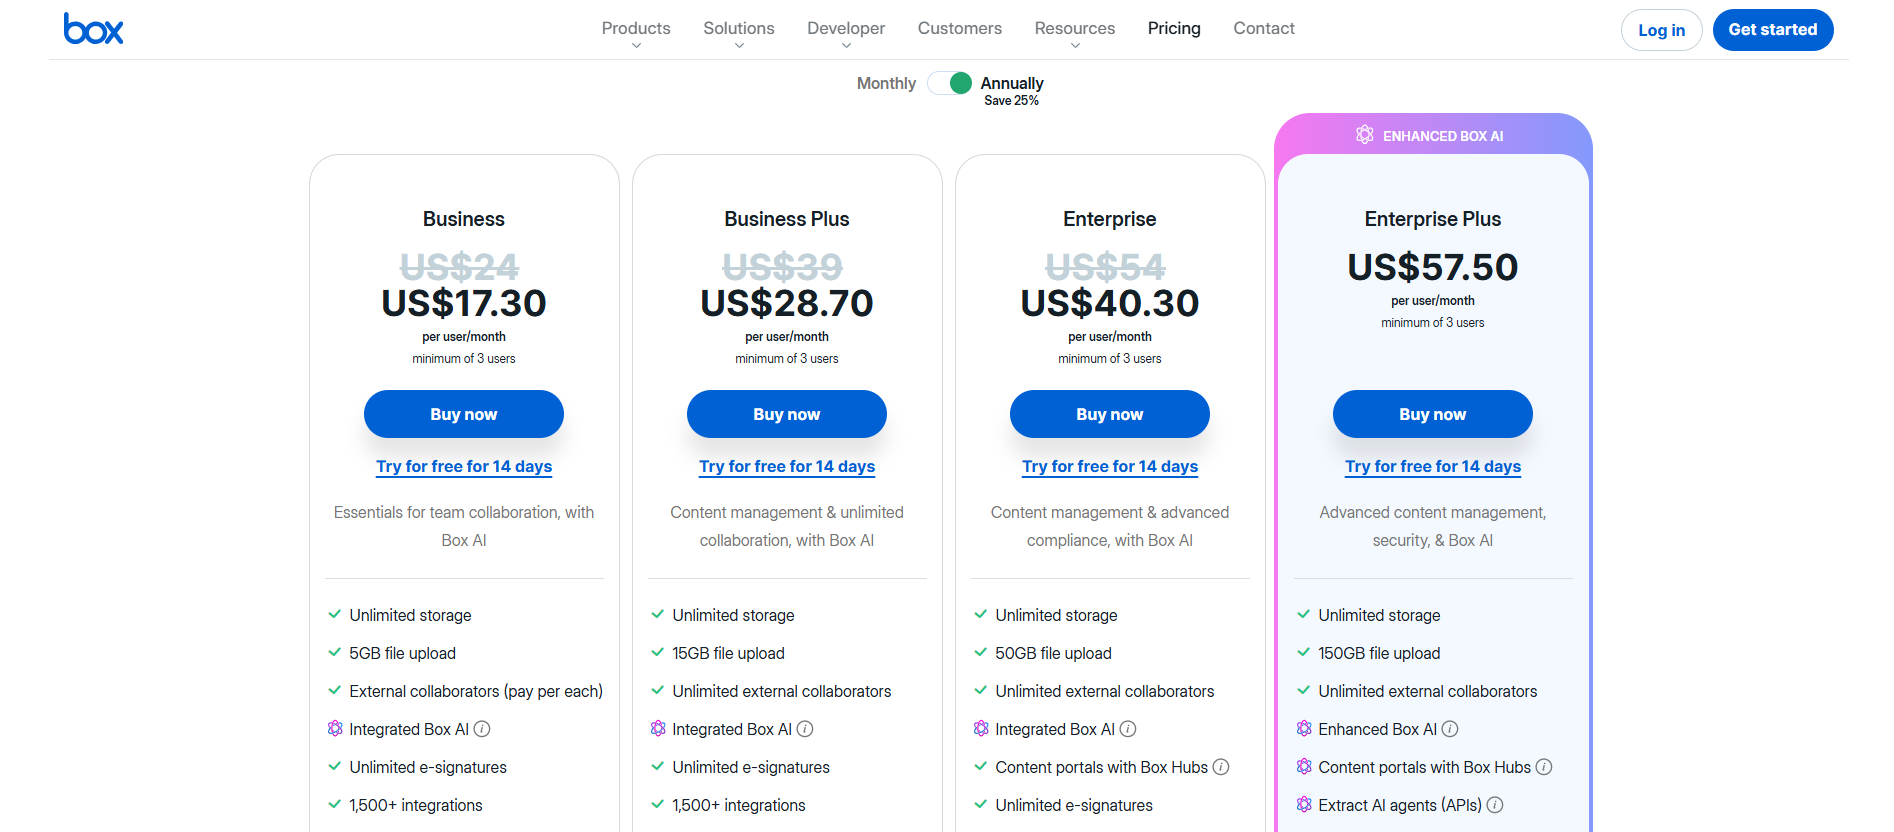Image resolution: width=1894 pixels, height=832 pixels.
Task: Click the atom icon in the ENHANCED BOX AI badge
Action: [1365, 135]
